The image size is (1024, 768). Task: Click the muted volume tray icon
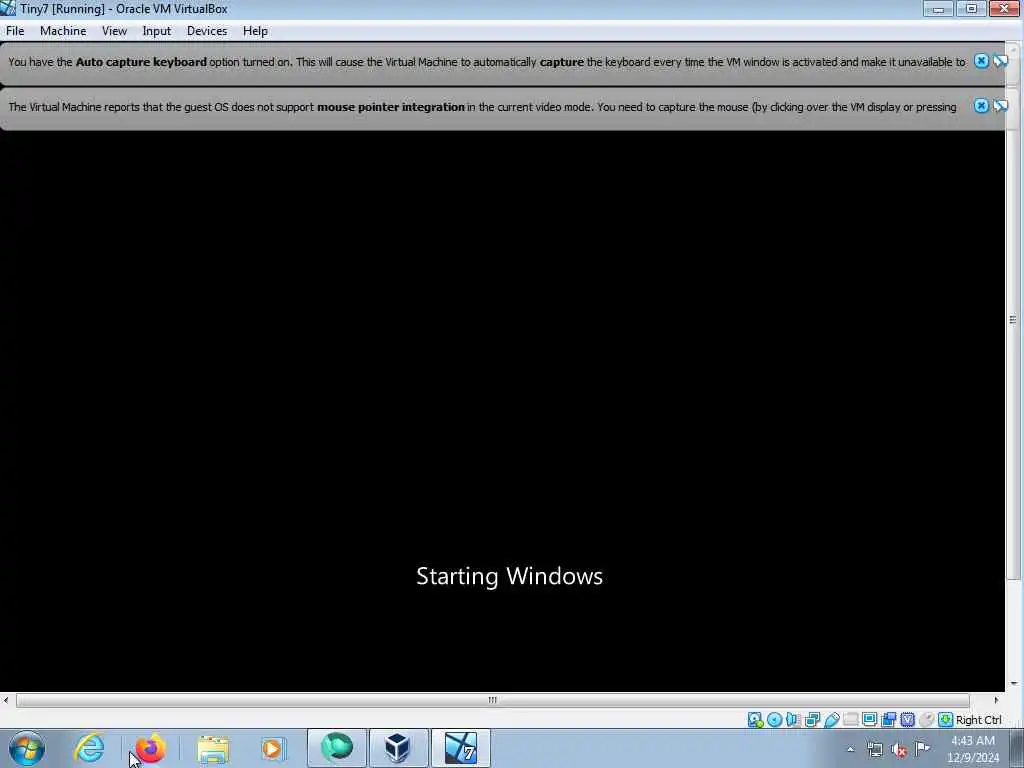899,750
